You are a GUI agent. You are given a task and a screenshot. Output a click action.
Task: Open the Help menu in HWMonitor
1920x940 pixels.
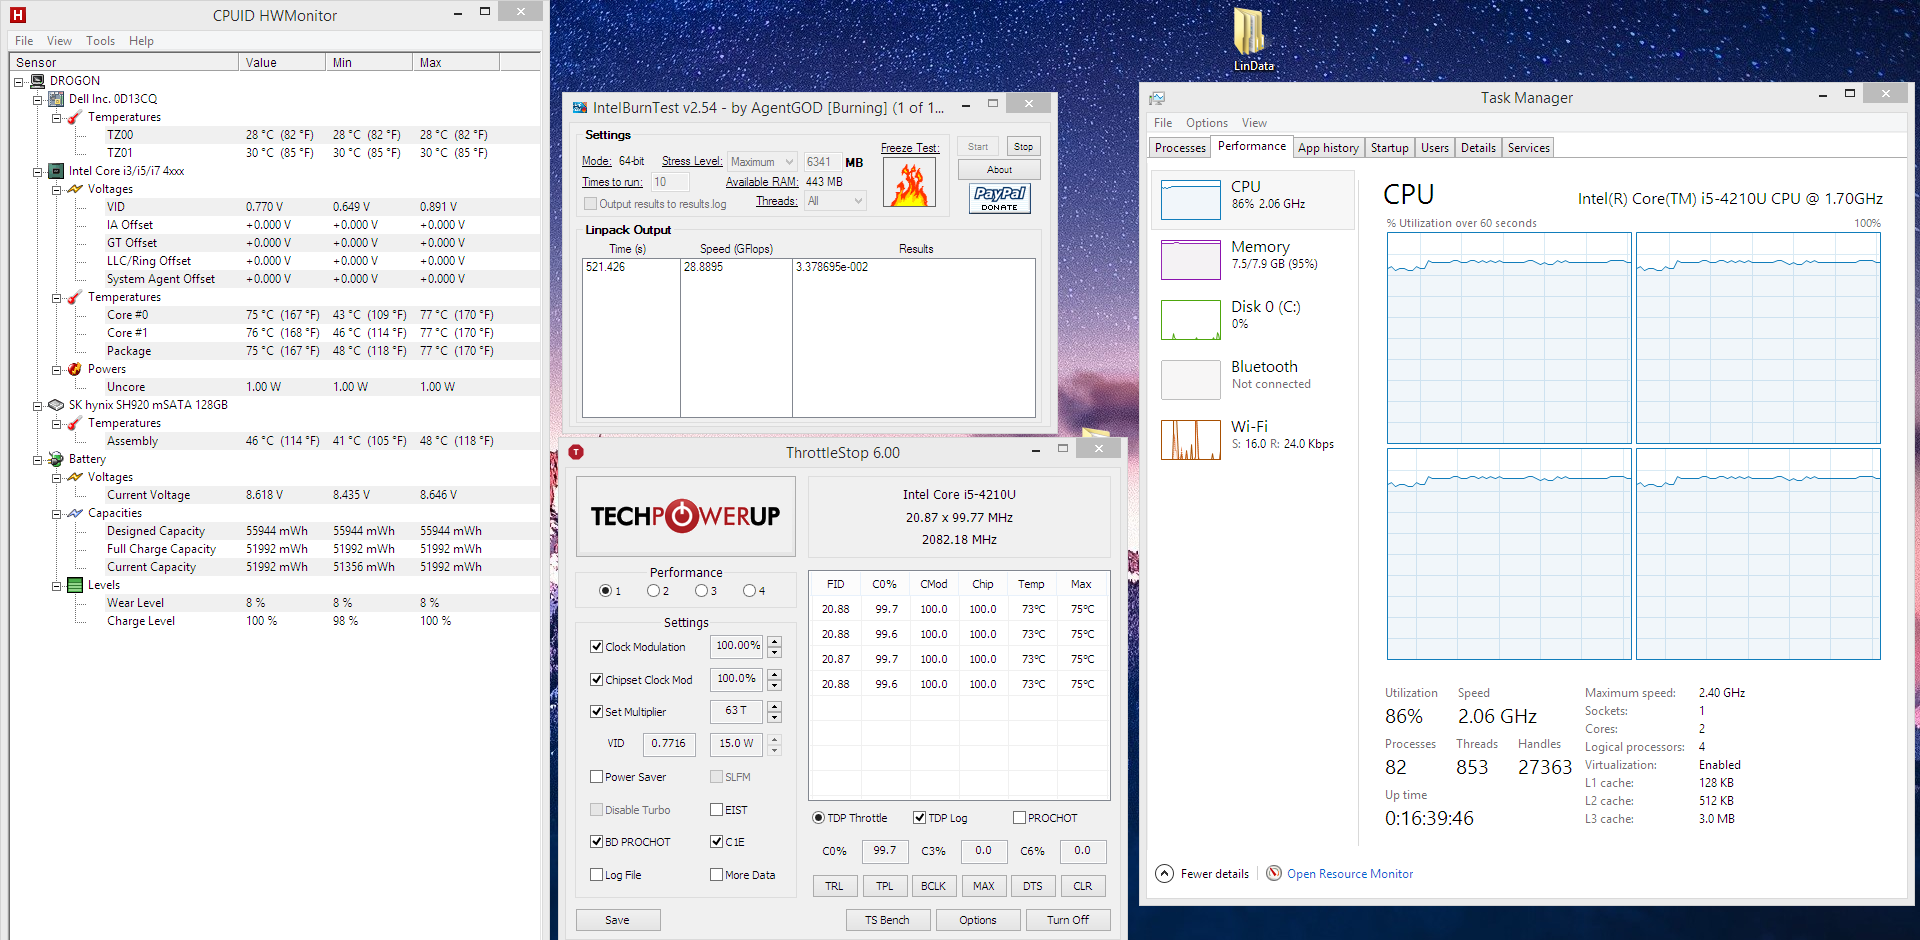pos(141,41)
